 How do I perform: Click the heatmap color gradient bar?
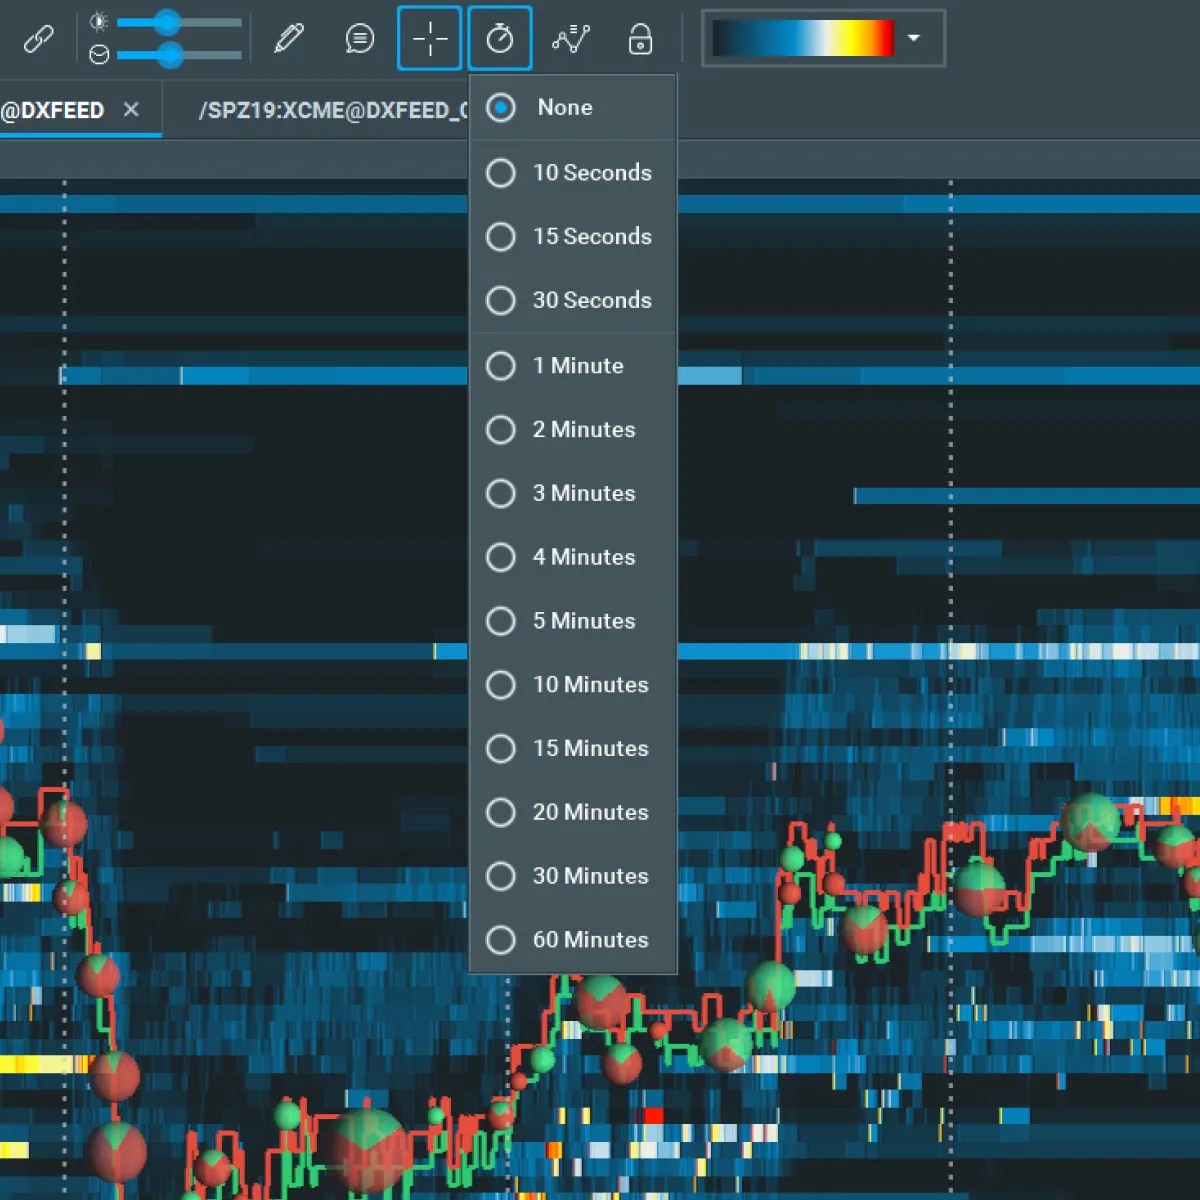point(802,38)
